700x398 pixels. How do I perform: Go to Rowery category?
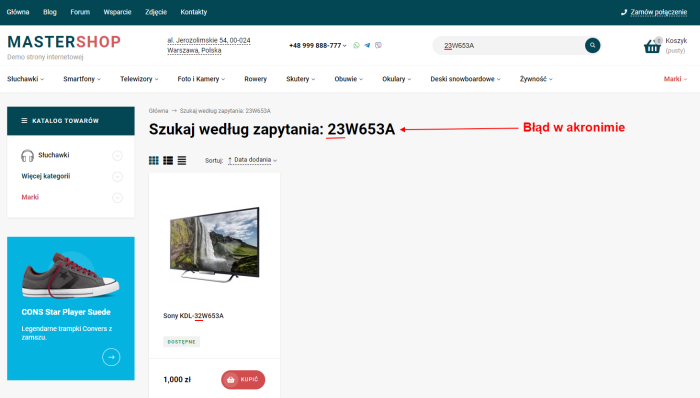(x=255, y=79)
